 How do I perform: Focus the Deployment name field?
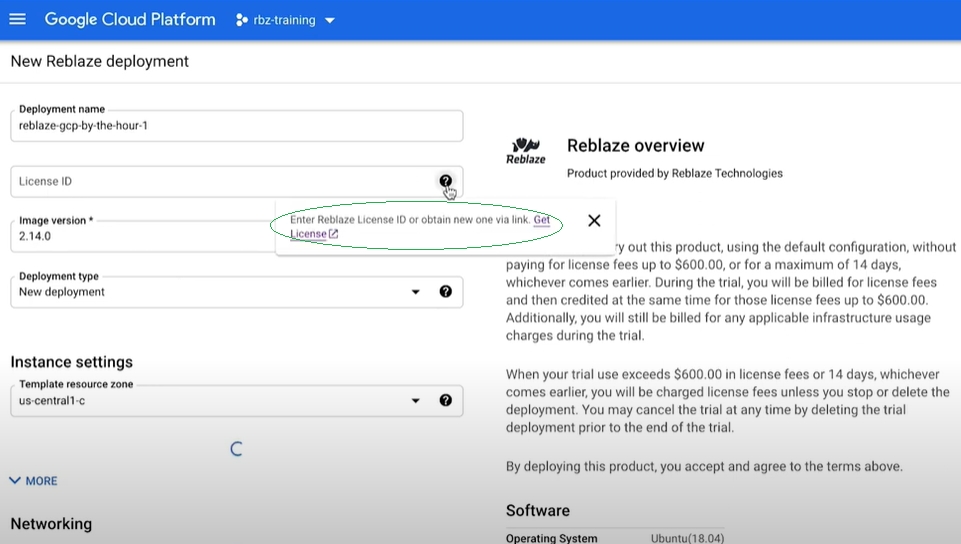(x=237, y=126)
